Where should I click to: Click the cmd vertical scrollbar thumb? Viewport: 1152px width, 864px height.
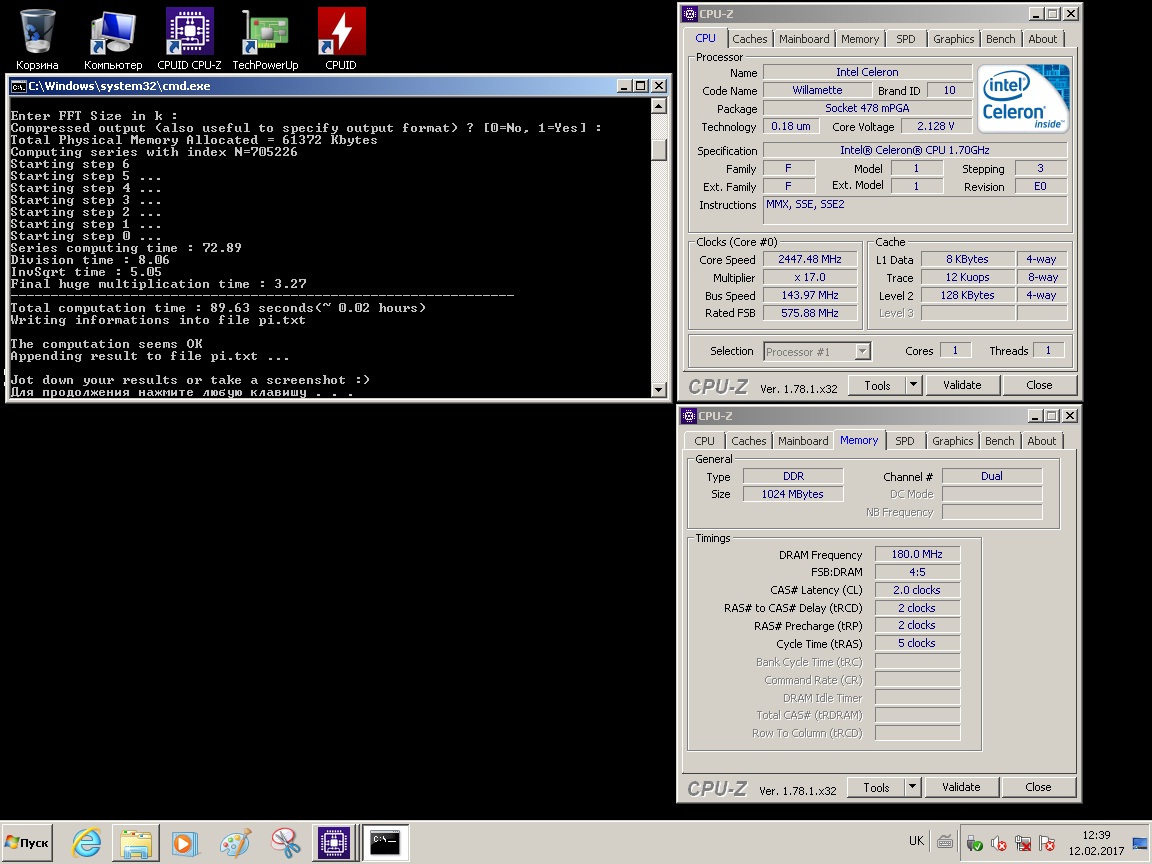coord(659,149)
